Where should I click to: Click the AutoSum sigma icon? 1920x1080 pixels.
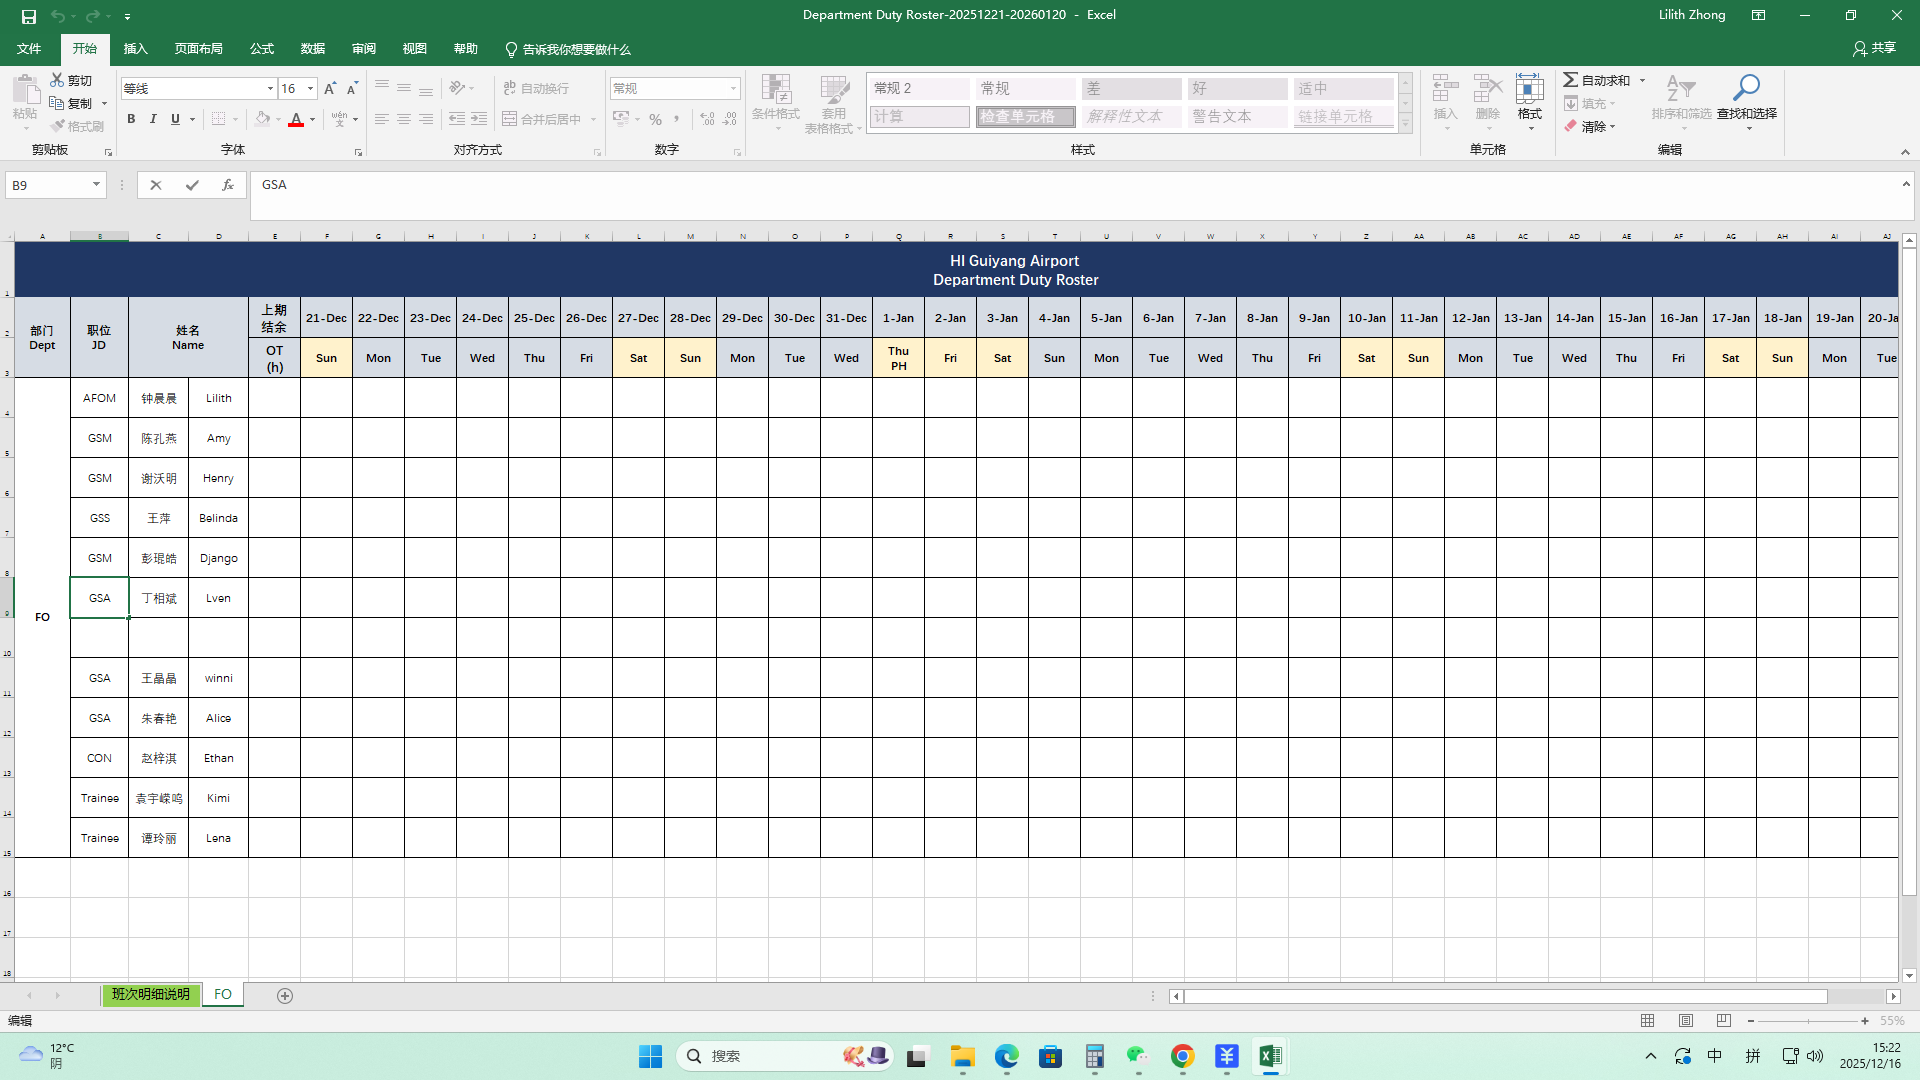coord(1571,80)
